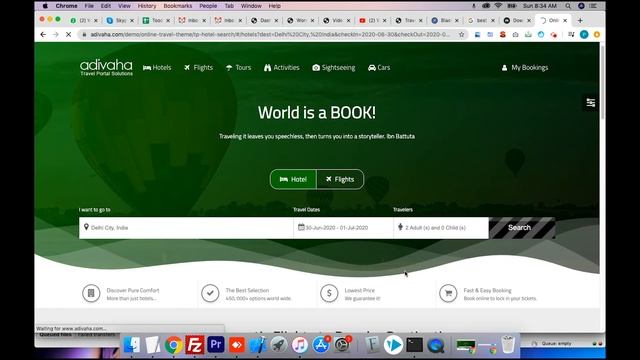Select the Hotel search mode toggle

[x=293, y=179]
